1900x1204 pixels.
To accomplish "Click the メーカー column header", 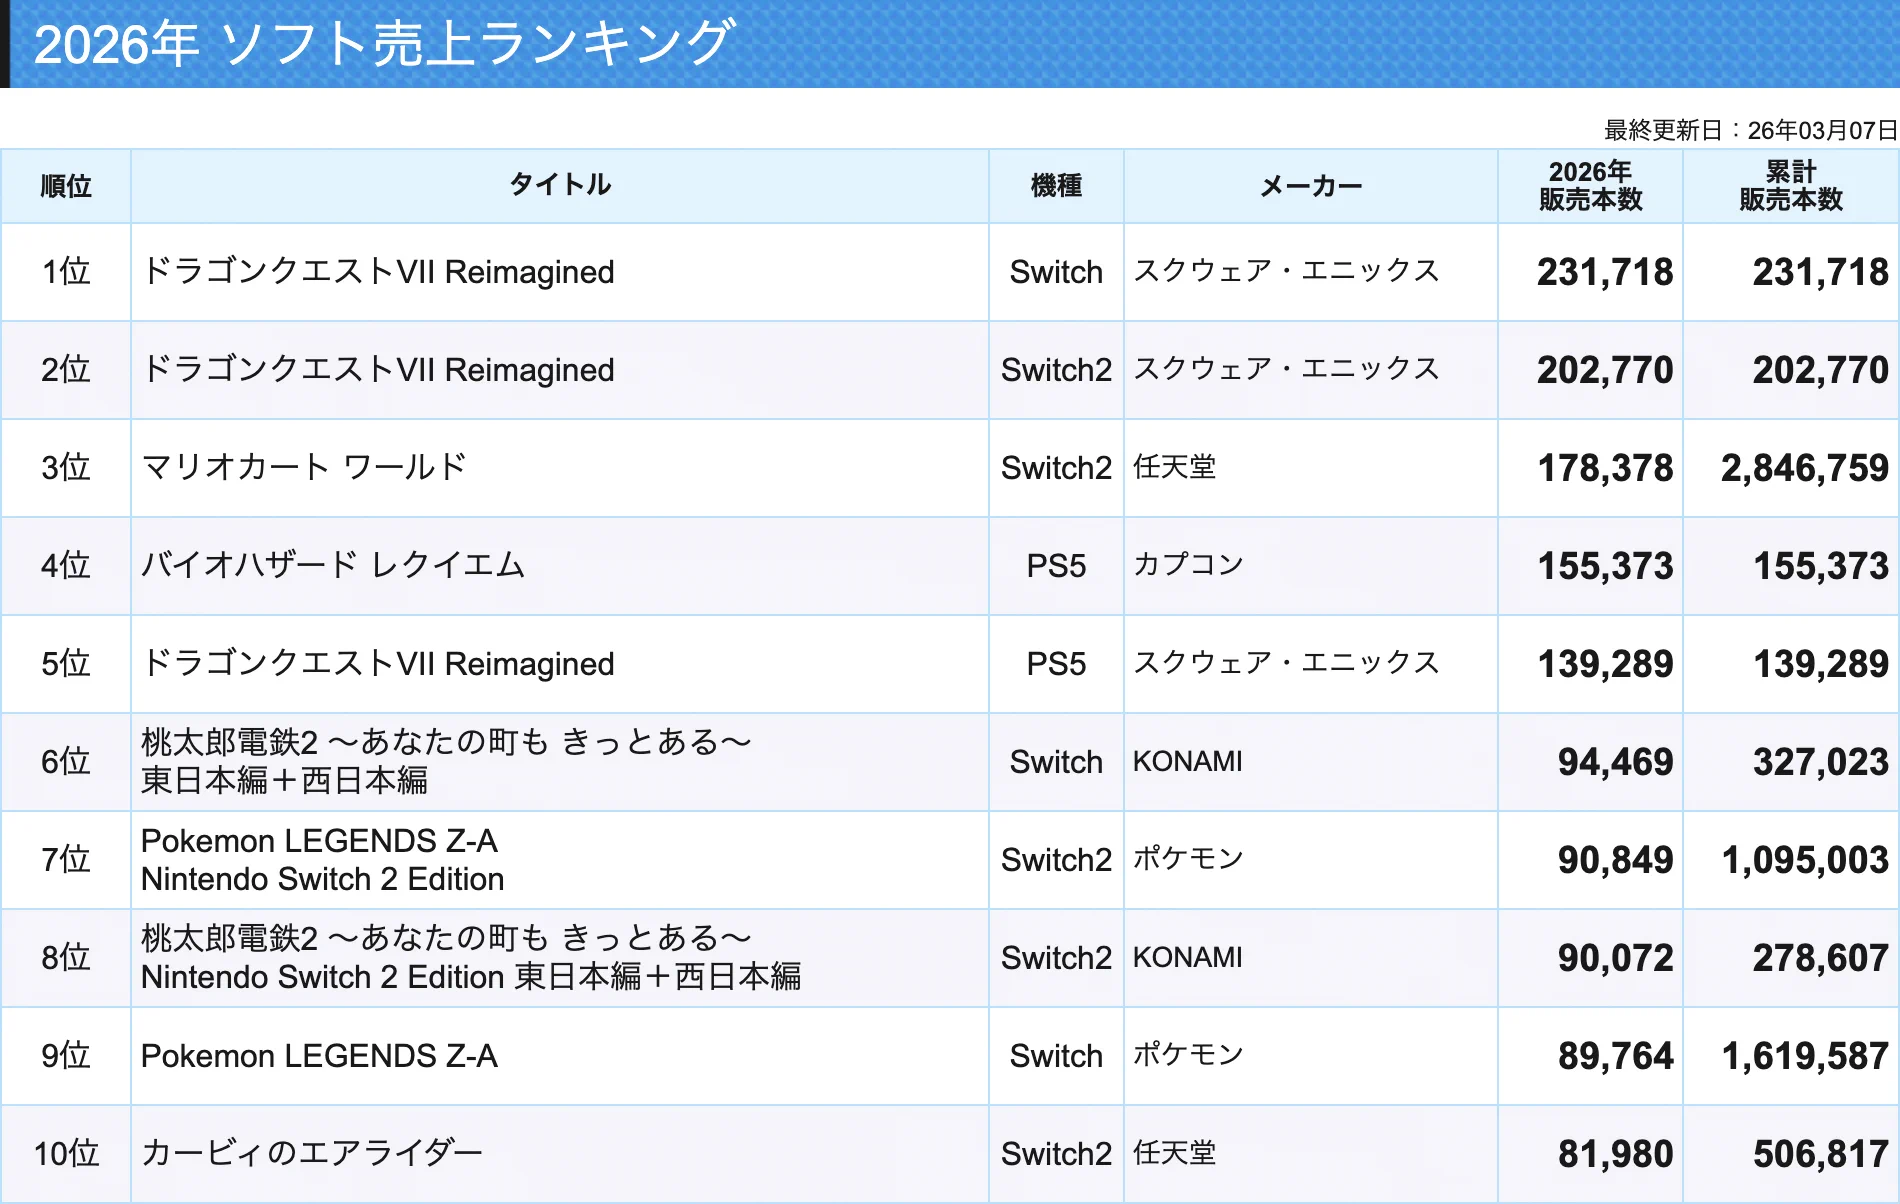I will coord(1311,186).
